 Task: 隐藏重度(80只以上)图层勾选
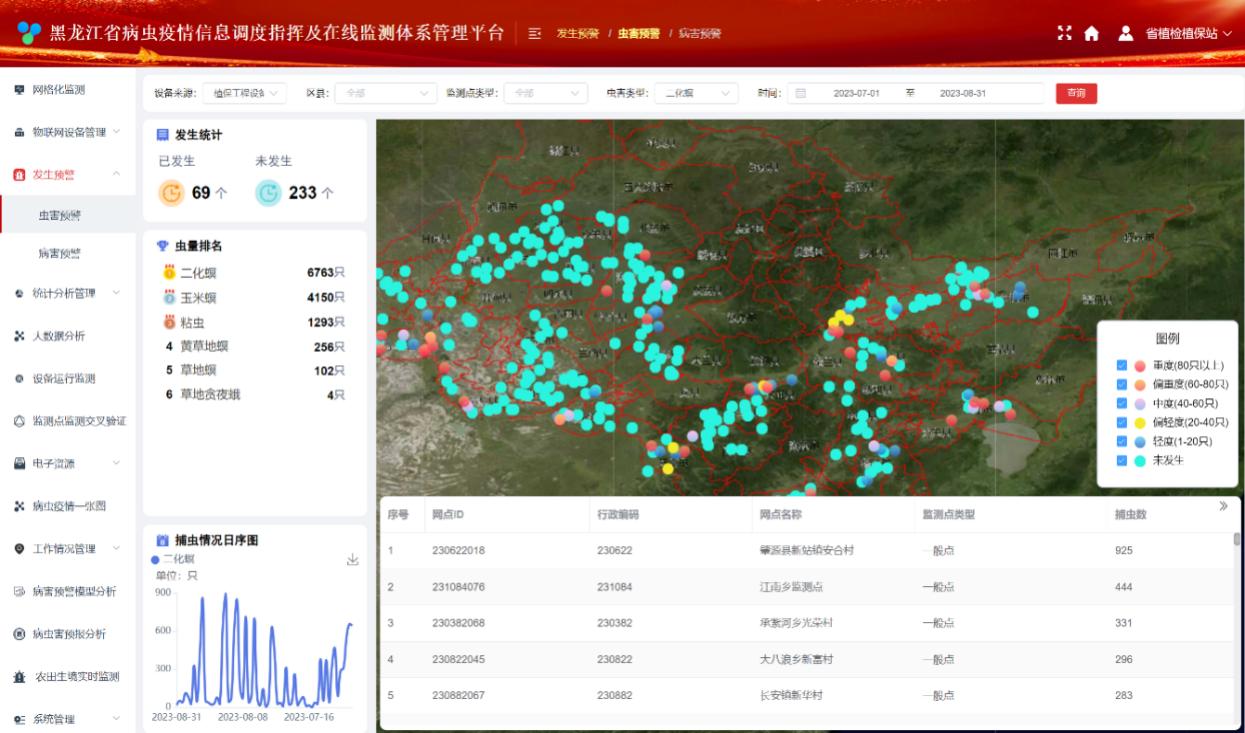point(1121,365)
